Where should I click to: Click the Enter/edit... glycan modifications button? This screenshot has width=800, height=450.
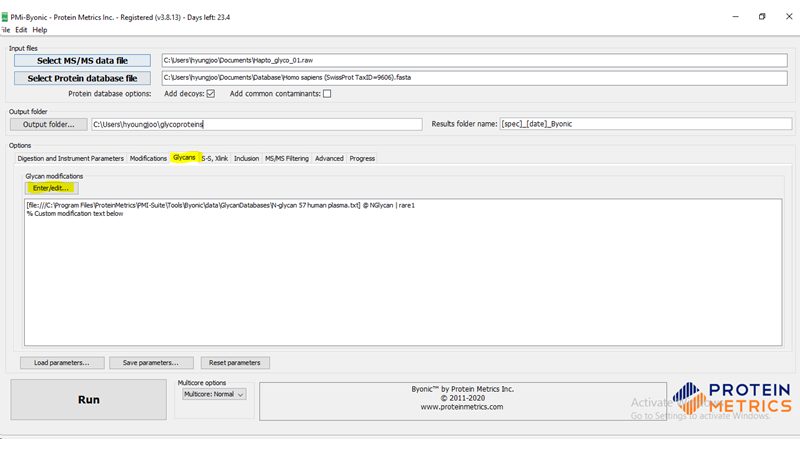(51, 188)
